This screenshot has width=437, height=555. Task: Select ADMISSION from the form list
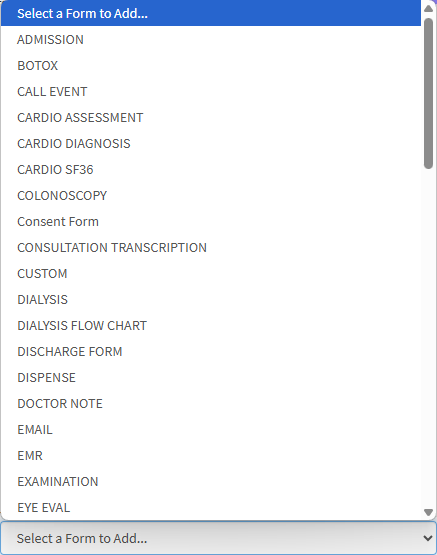pos(211,39)
